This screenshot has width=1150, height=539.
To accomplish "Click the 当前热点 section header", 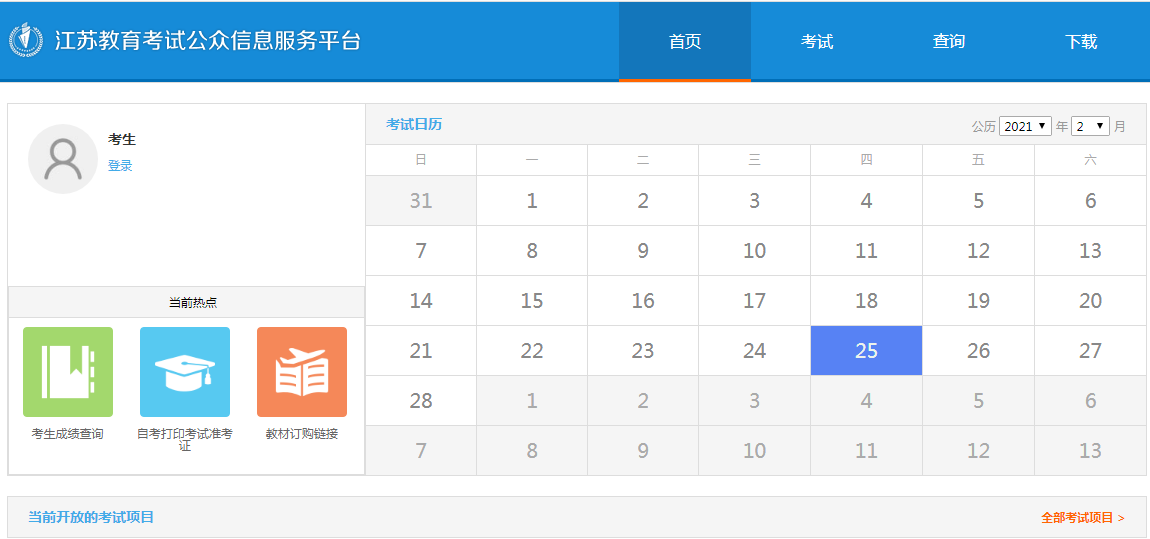I will point(186,302).
